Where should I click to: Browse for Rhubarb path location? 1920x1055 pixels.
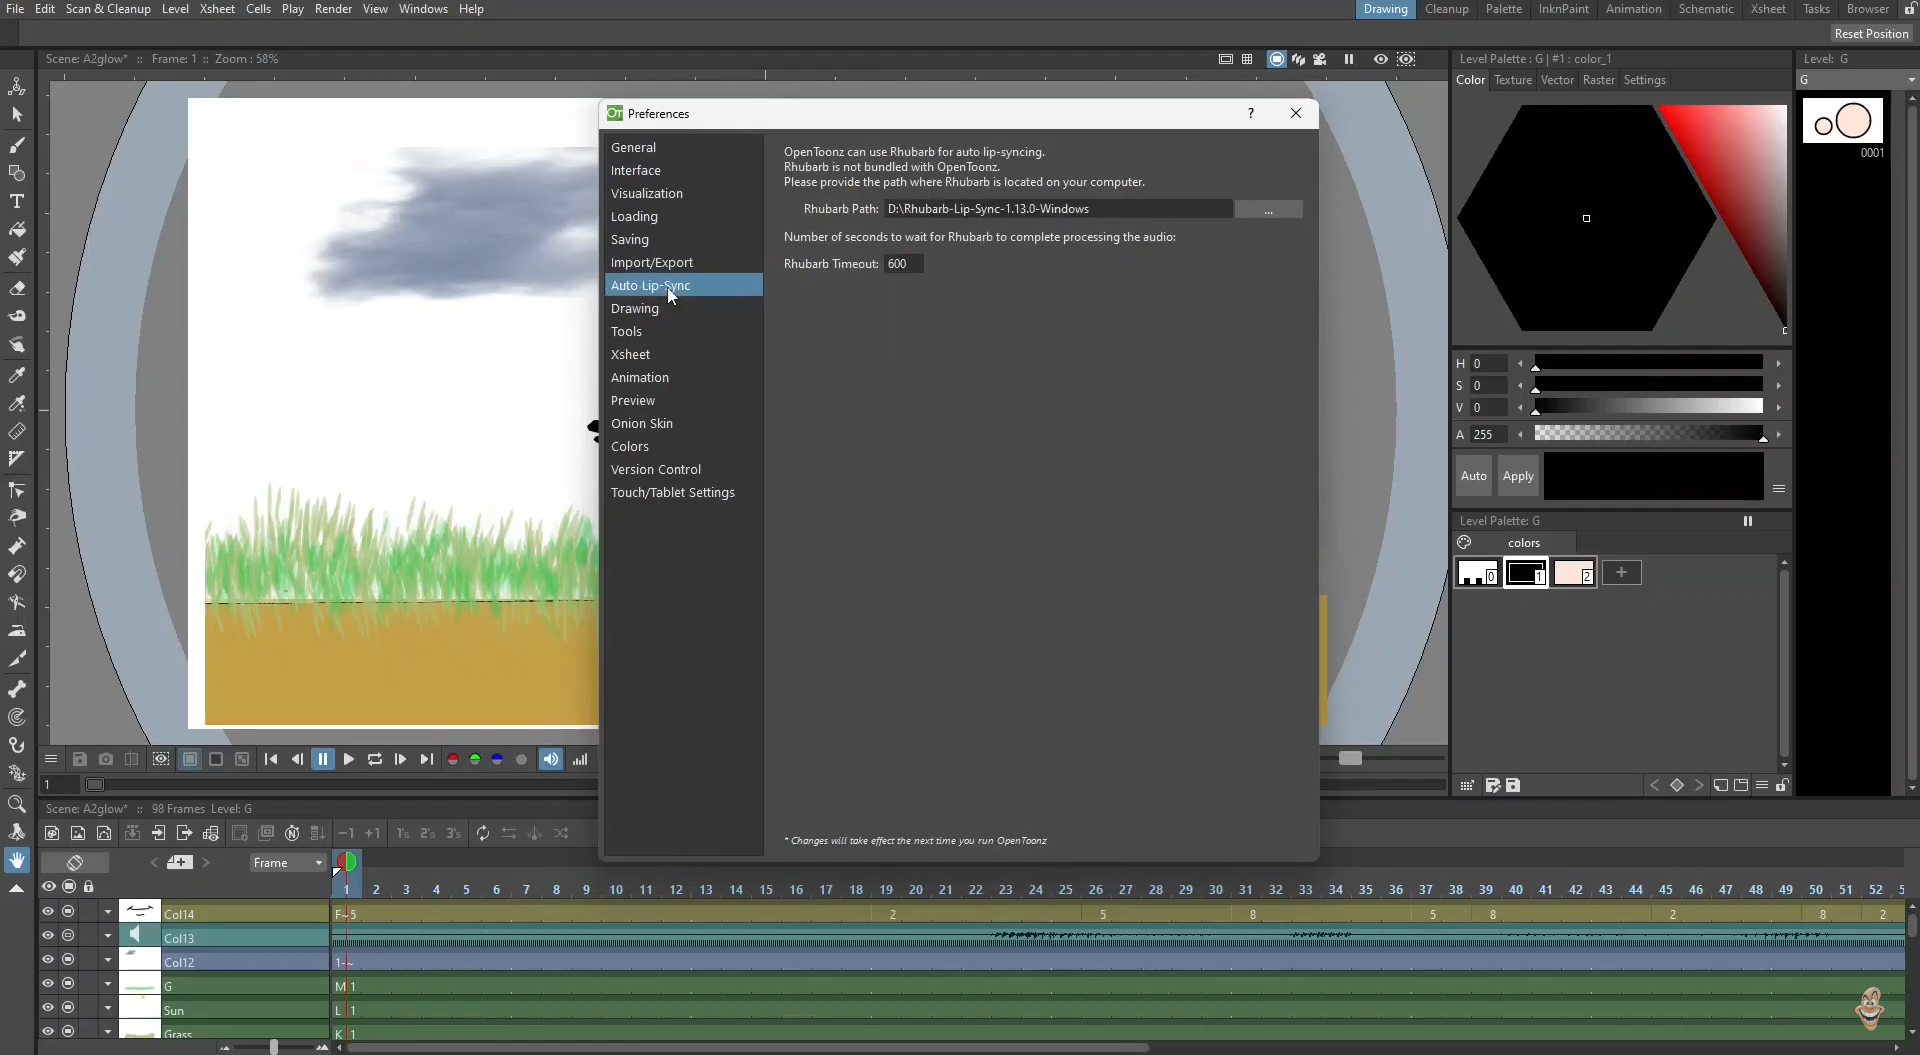coord(1268,209)
